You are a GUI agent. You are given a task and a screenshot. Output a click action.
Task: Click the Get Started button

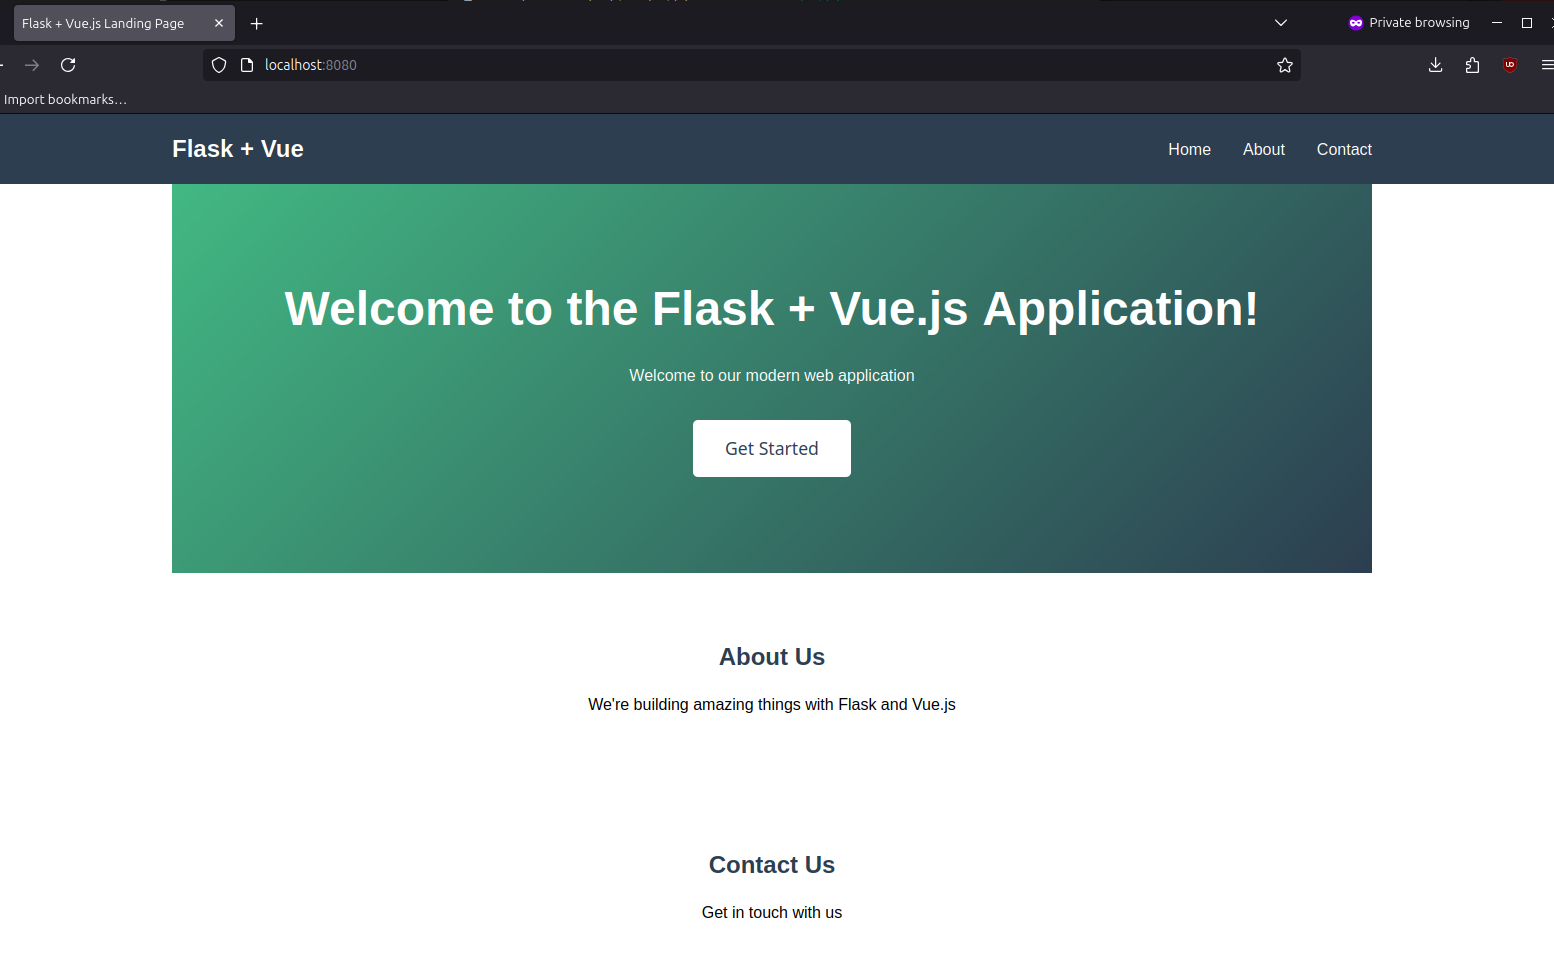tap(772, 448)
